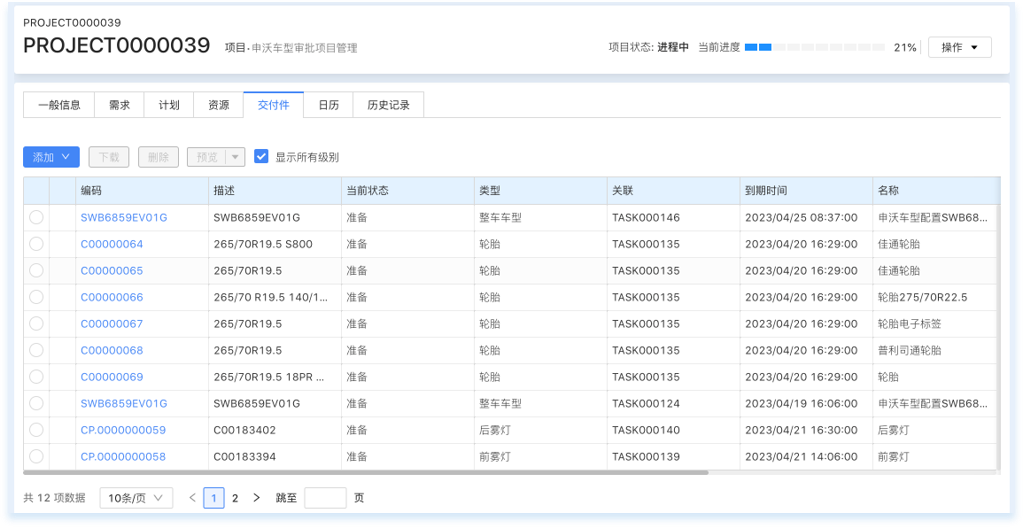This screenshot has width=1023, height=527.
Task: Uncheck the 显示所有级别 checkbox
Action: tap(262, 157)
